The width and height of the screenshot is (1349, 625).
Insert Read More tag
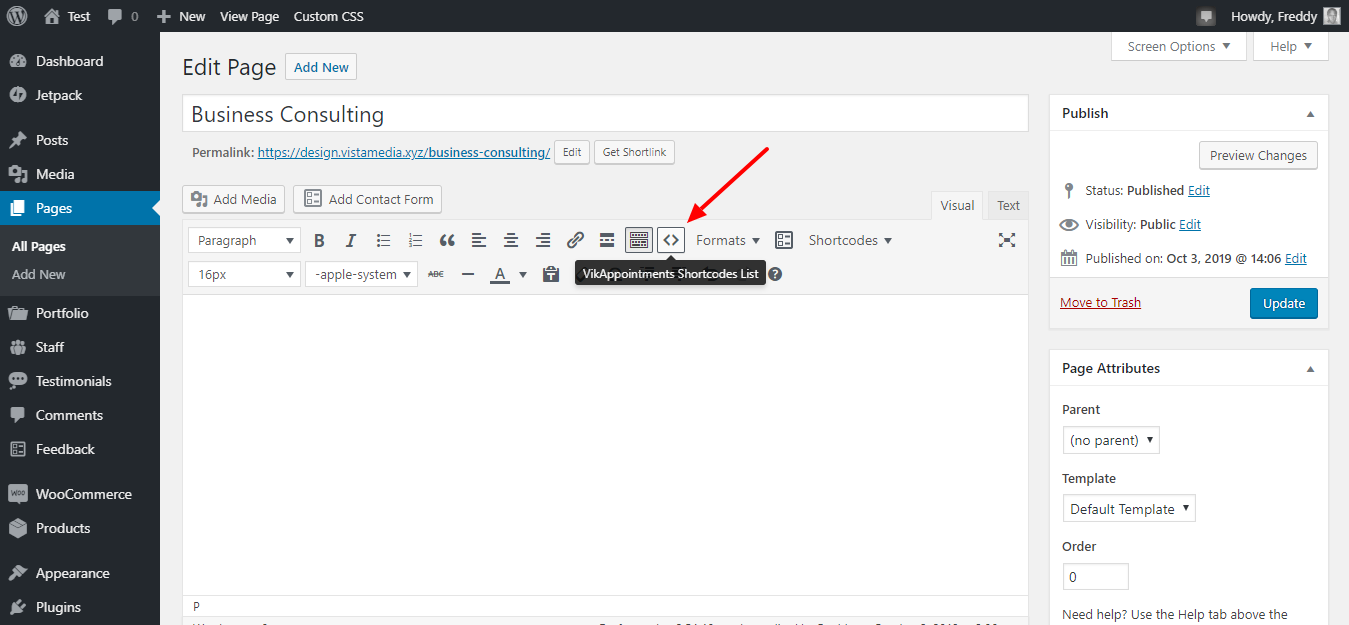[x=607, y=240]
